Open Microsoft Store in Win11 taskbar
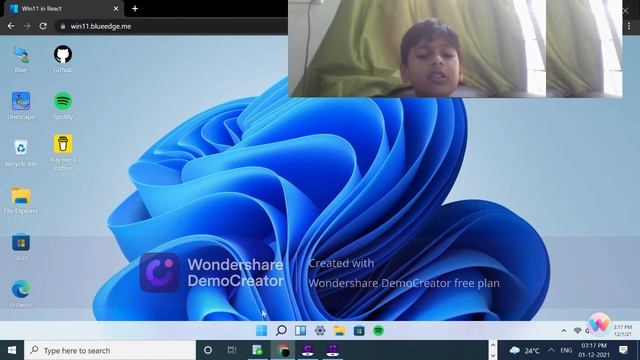640x360 pixels. click(x=359, y=330)
